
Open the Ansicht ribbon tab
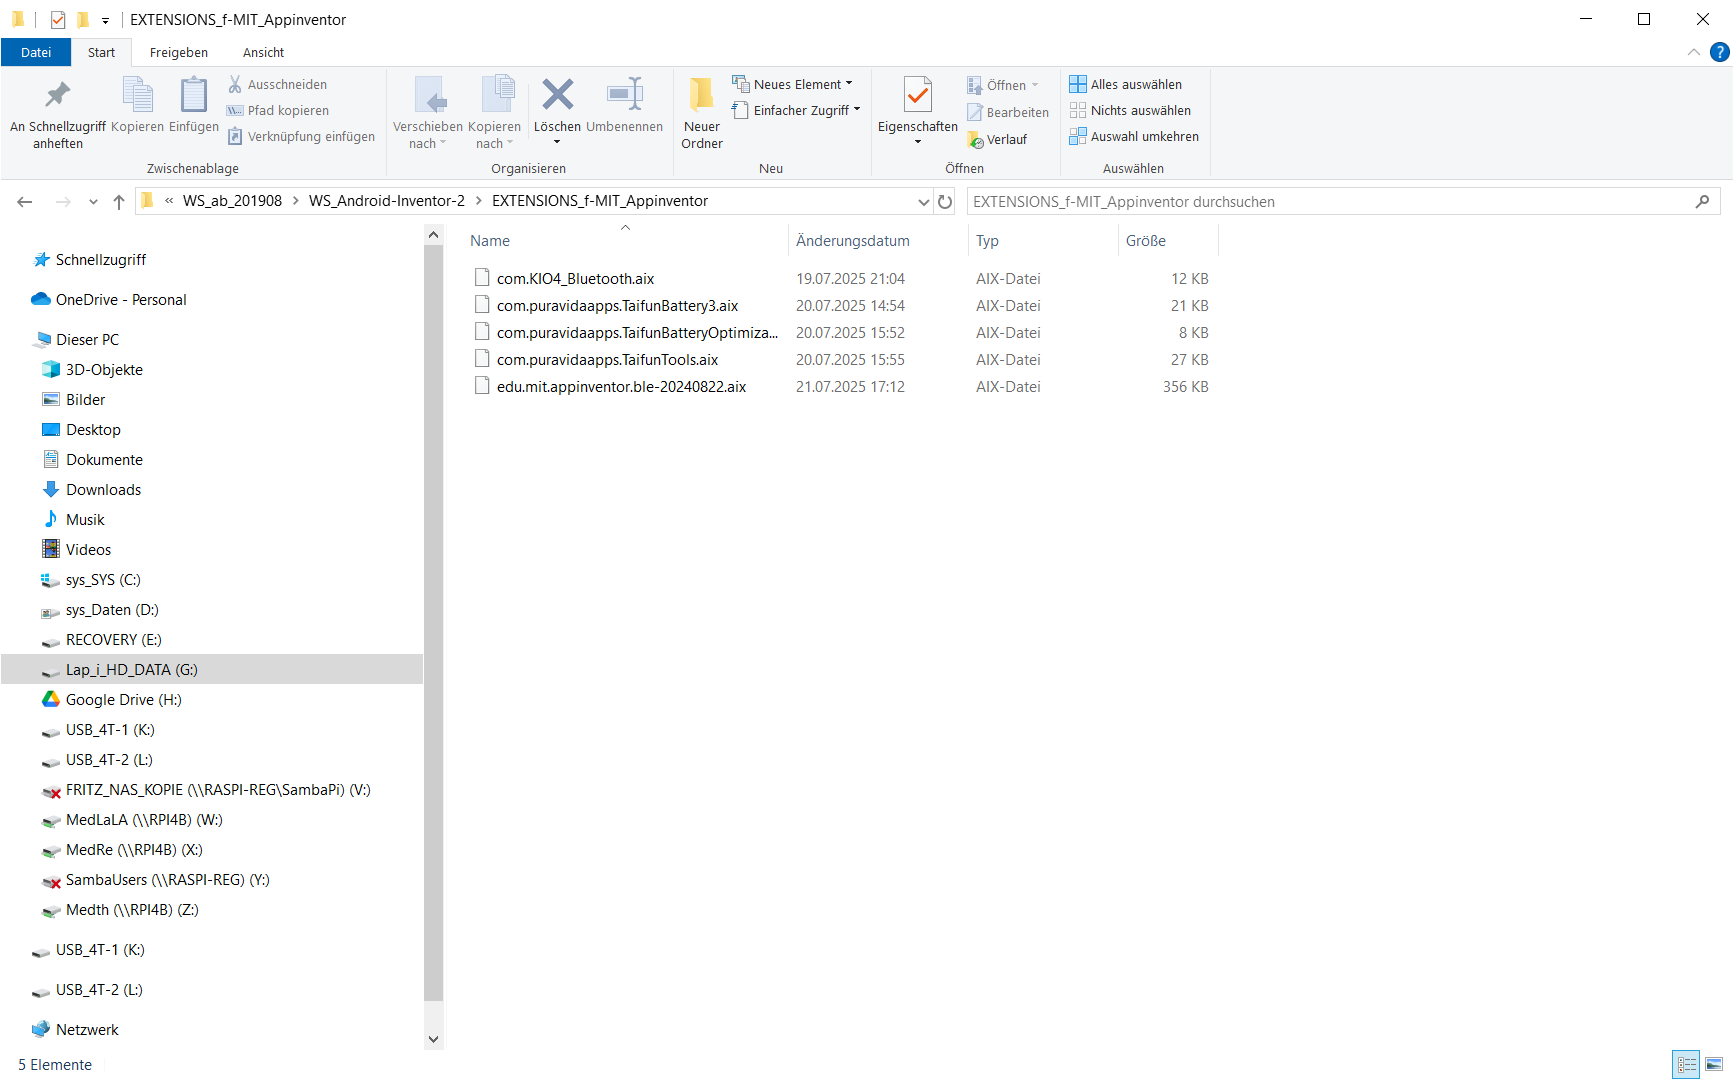263,53
